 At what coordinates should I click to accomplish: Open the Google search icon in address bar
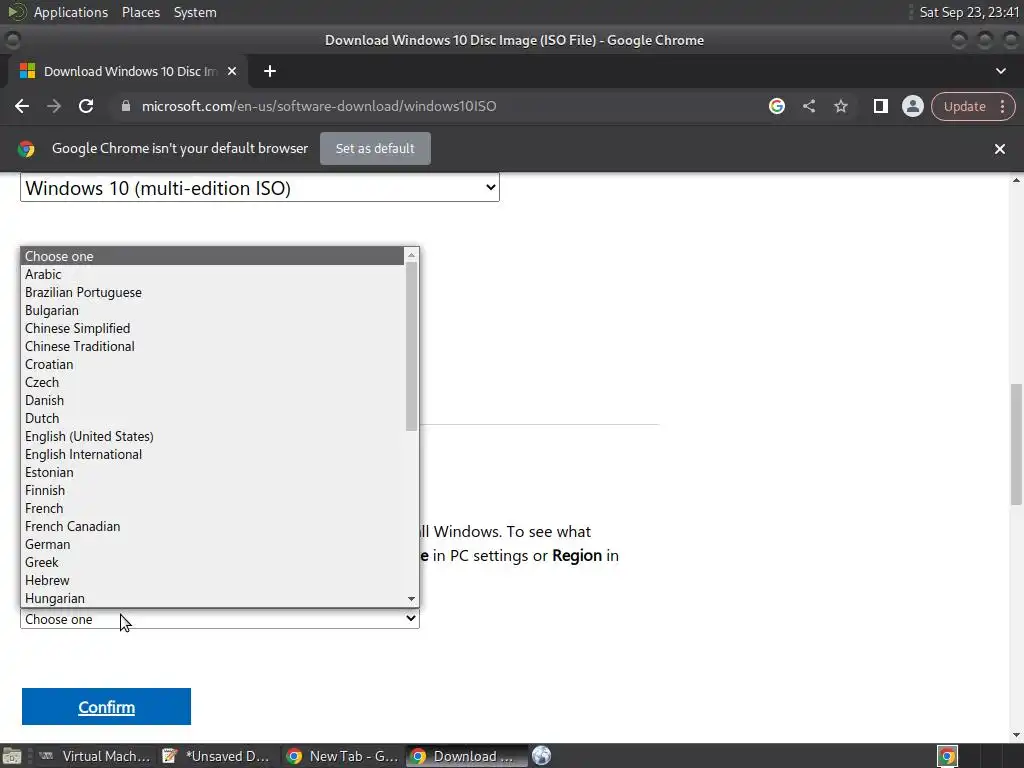tap(776, 106)
